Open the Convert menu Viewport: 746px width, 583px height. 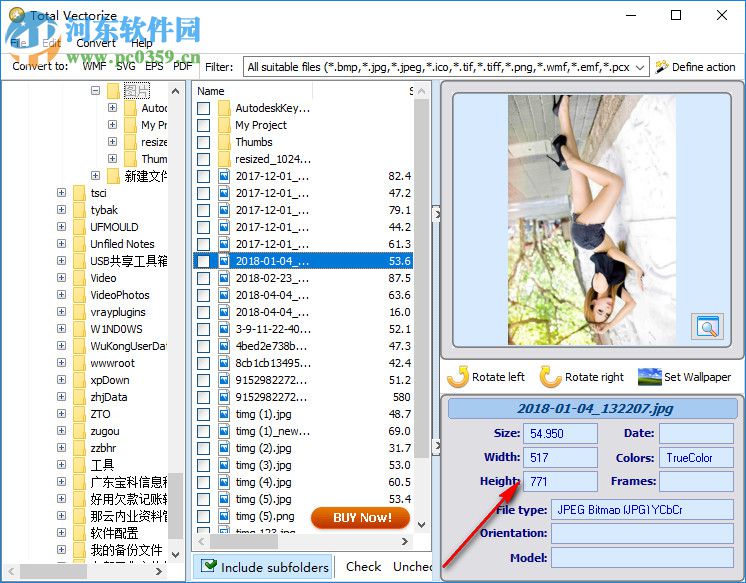pos(96,43)
